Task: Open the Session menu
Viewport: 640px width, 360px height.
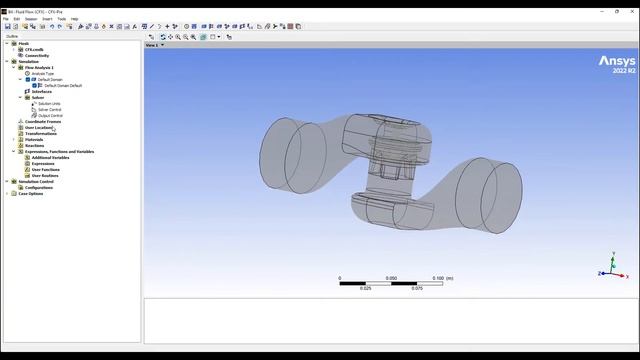Action: [x=31, y=19]
